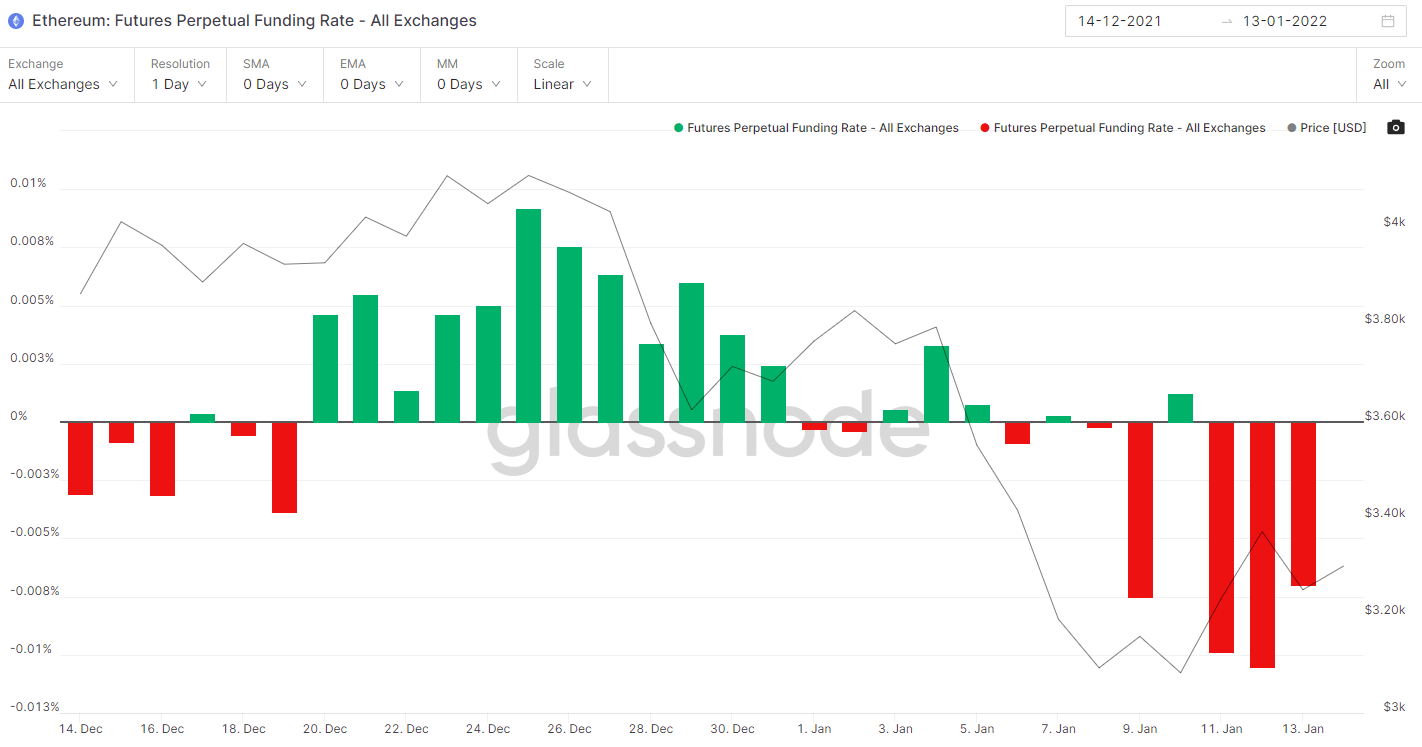The width and height of the screenshot is (1422, 747).
Task: Click the lowest red bar on 12 Jan
Action: coord(1262,545)
